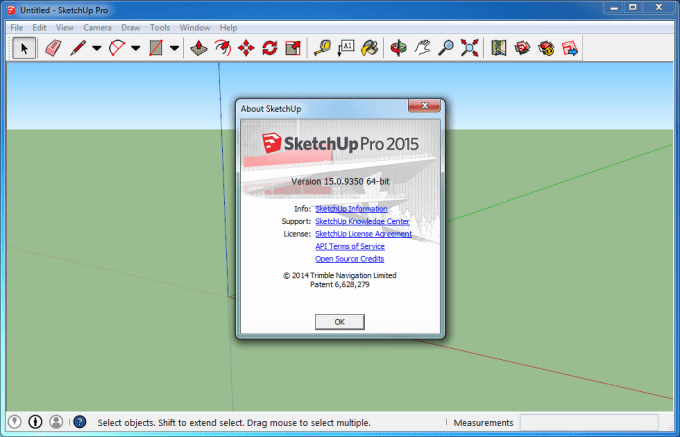Choose the Zoom magnifier tool
Image resolution: width=680 pixels, height=437 pixels.
446,48
